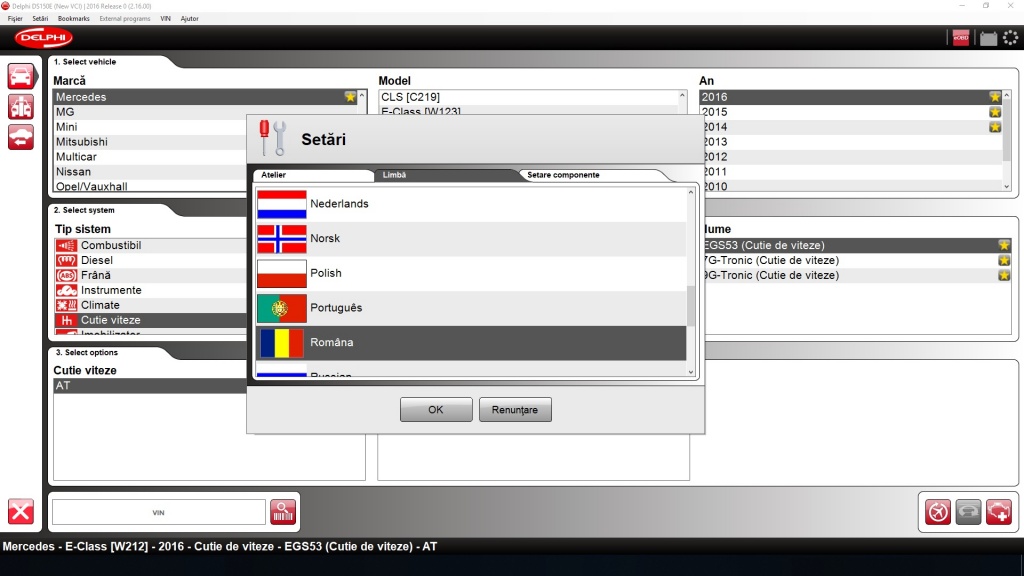Click the Diesel glow plug icon

[66, 261]
